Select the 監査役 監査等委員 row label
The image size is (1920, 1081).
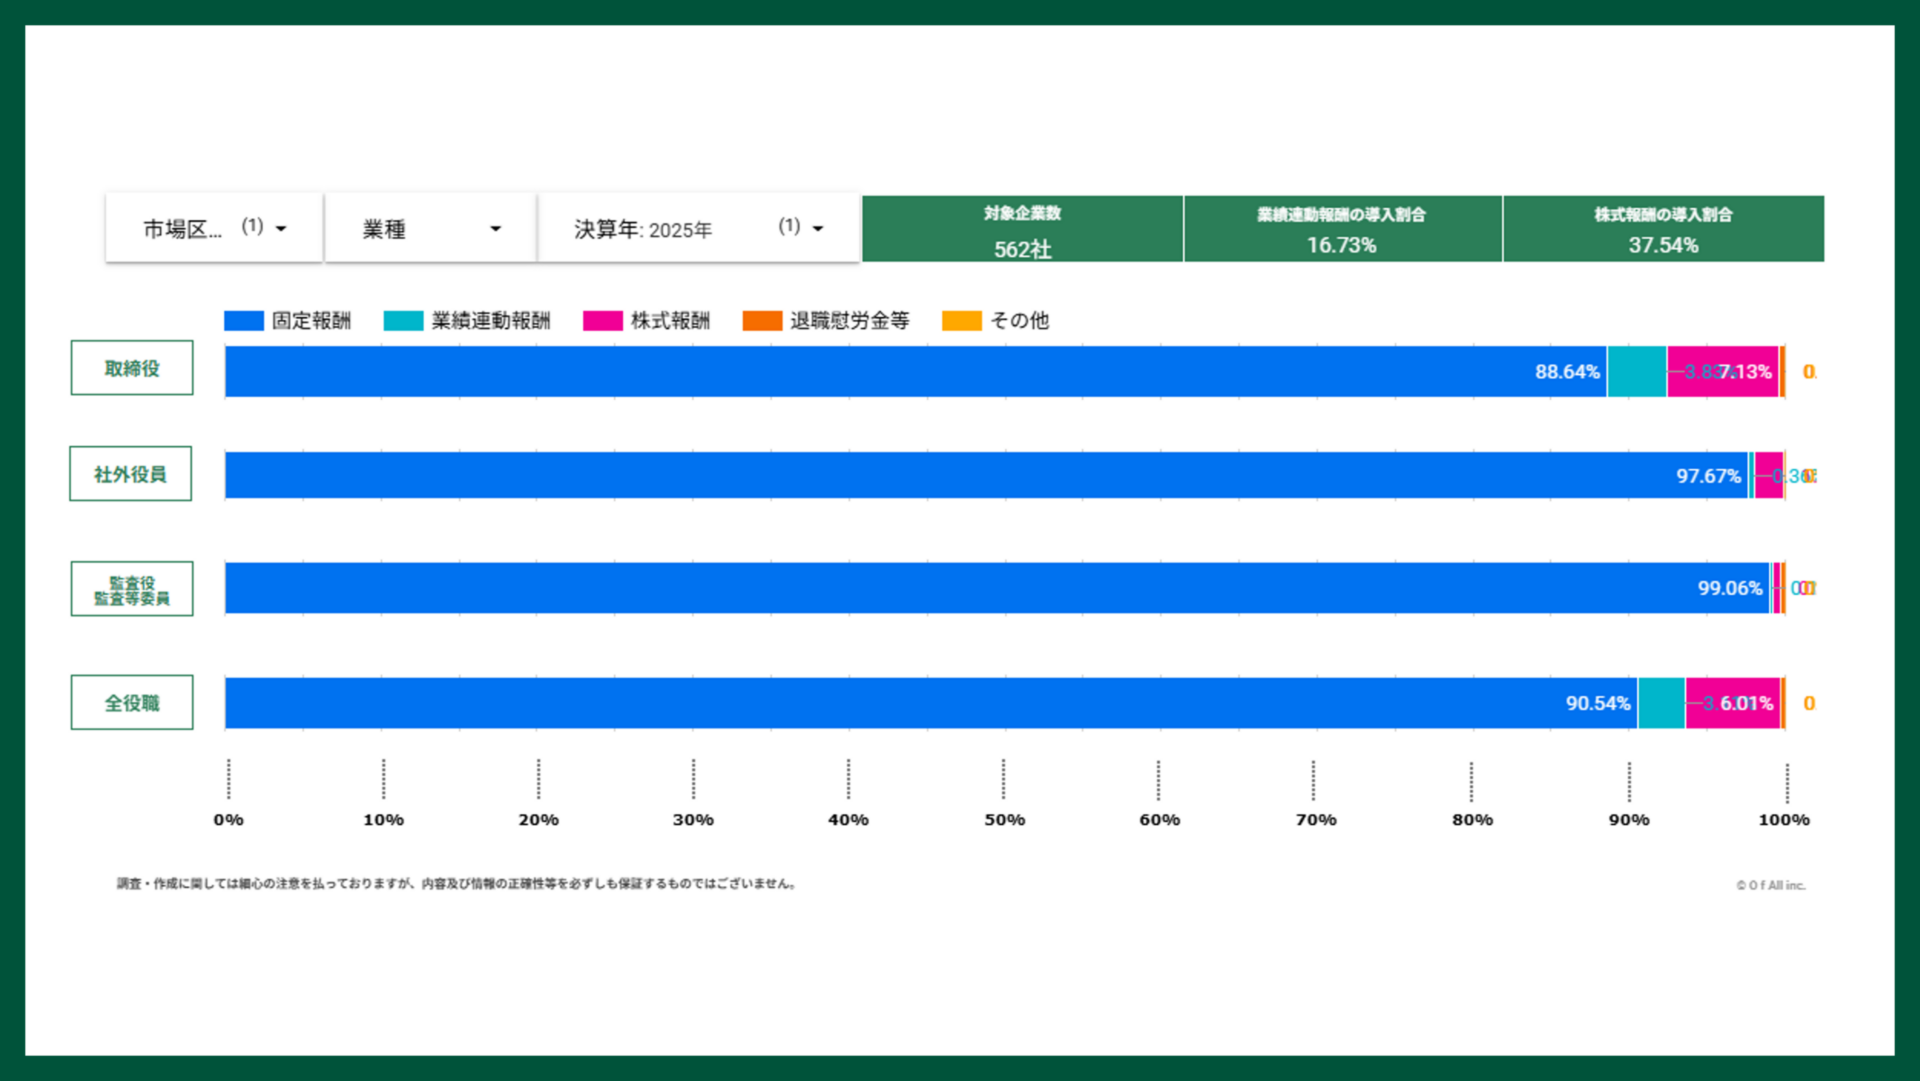coord(132,589)
